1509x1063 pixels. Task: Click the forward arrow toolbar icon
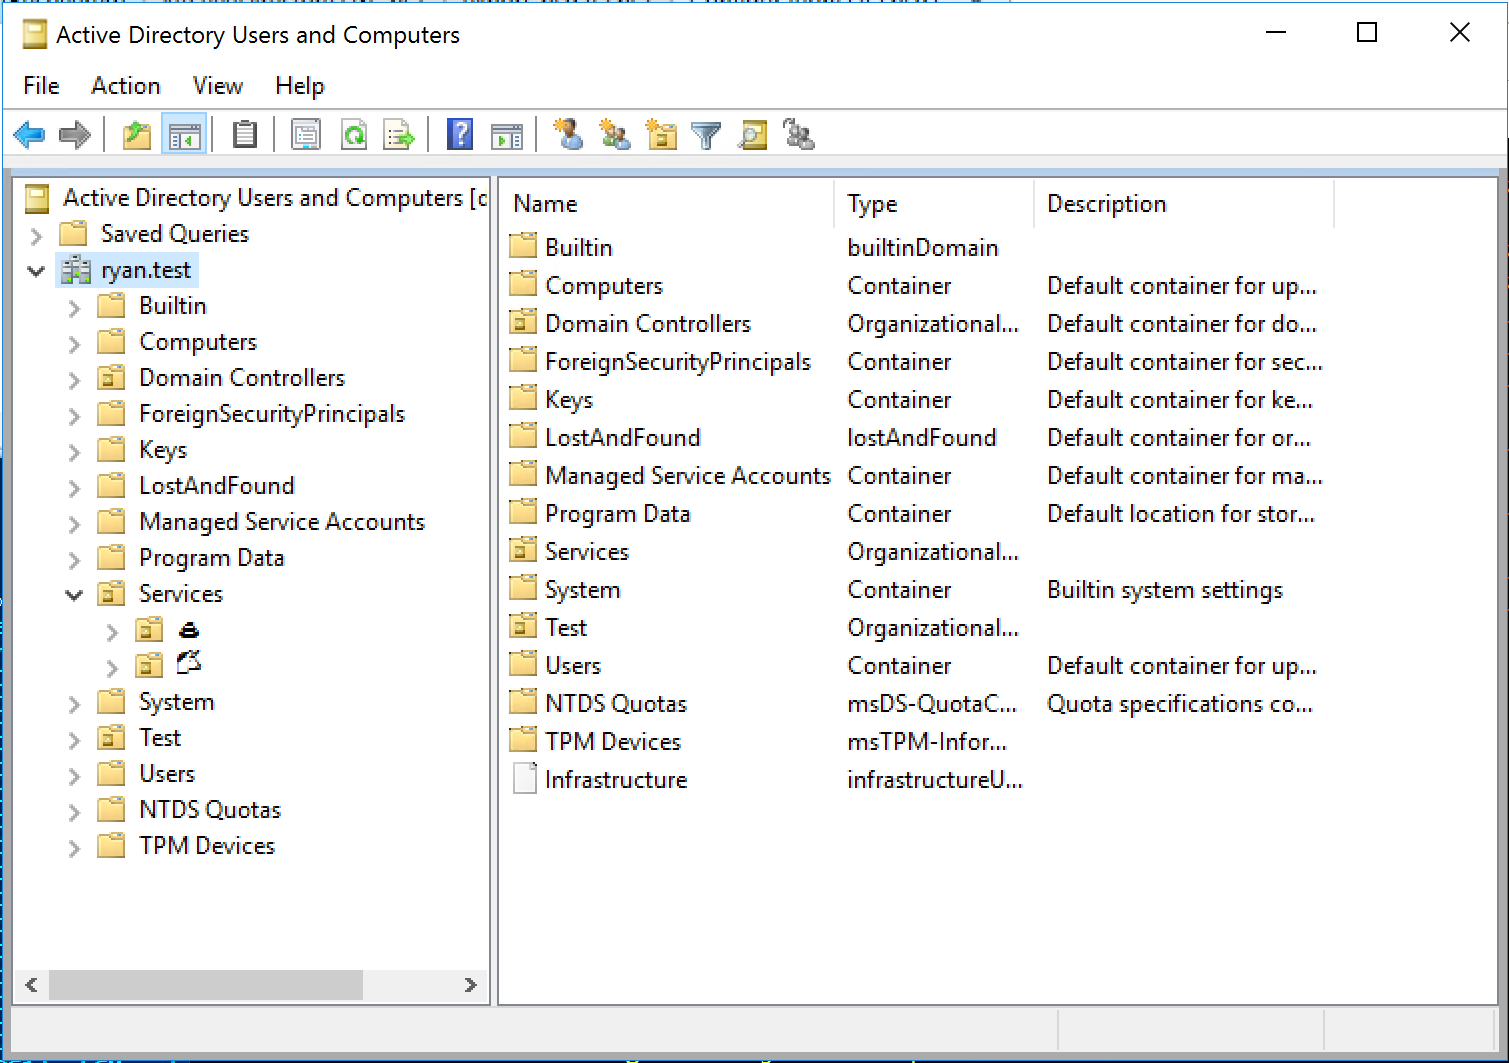point(75,134)
